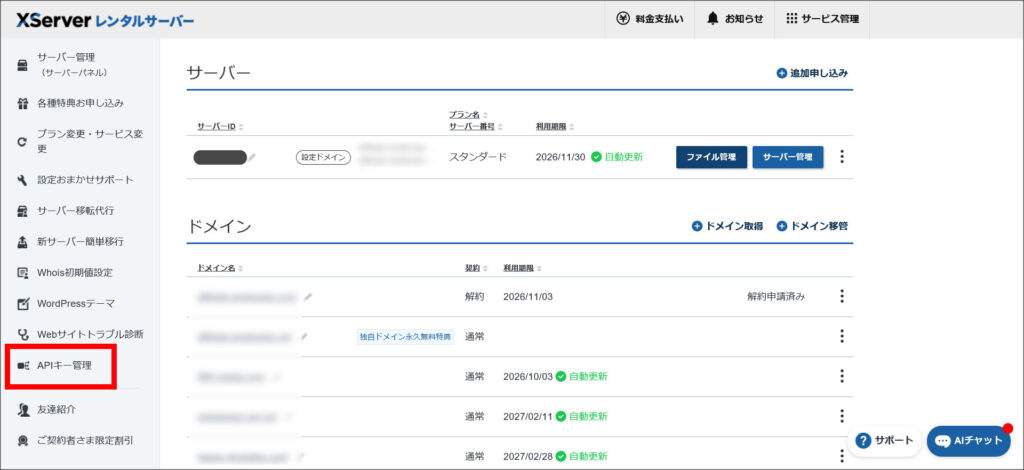Image resolution: width=1024 pixels, height=470 pixels.
Task: Open three-dot menu for 2027/02/11 domain
Action: [842, 416]
